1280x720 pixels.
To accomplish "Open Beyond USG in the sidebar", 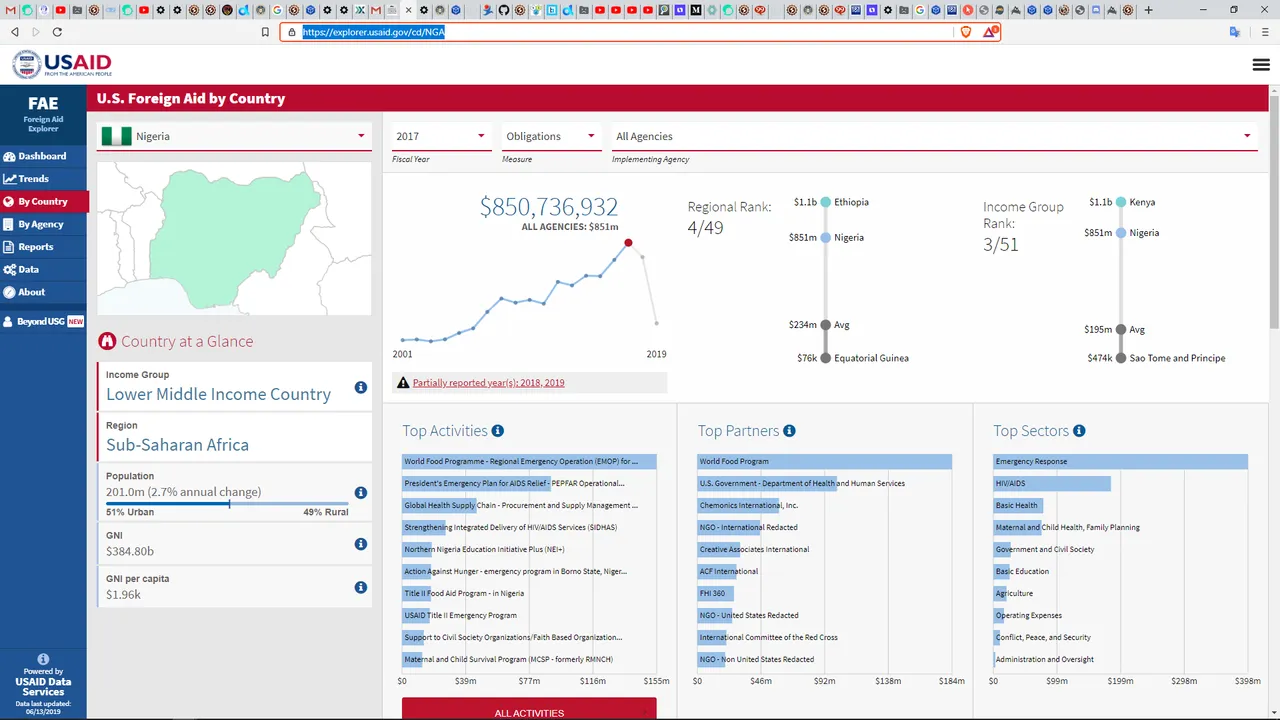I will coord(43,322).
